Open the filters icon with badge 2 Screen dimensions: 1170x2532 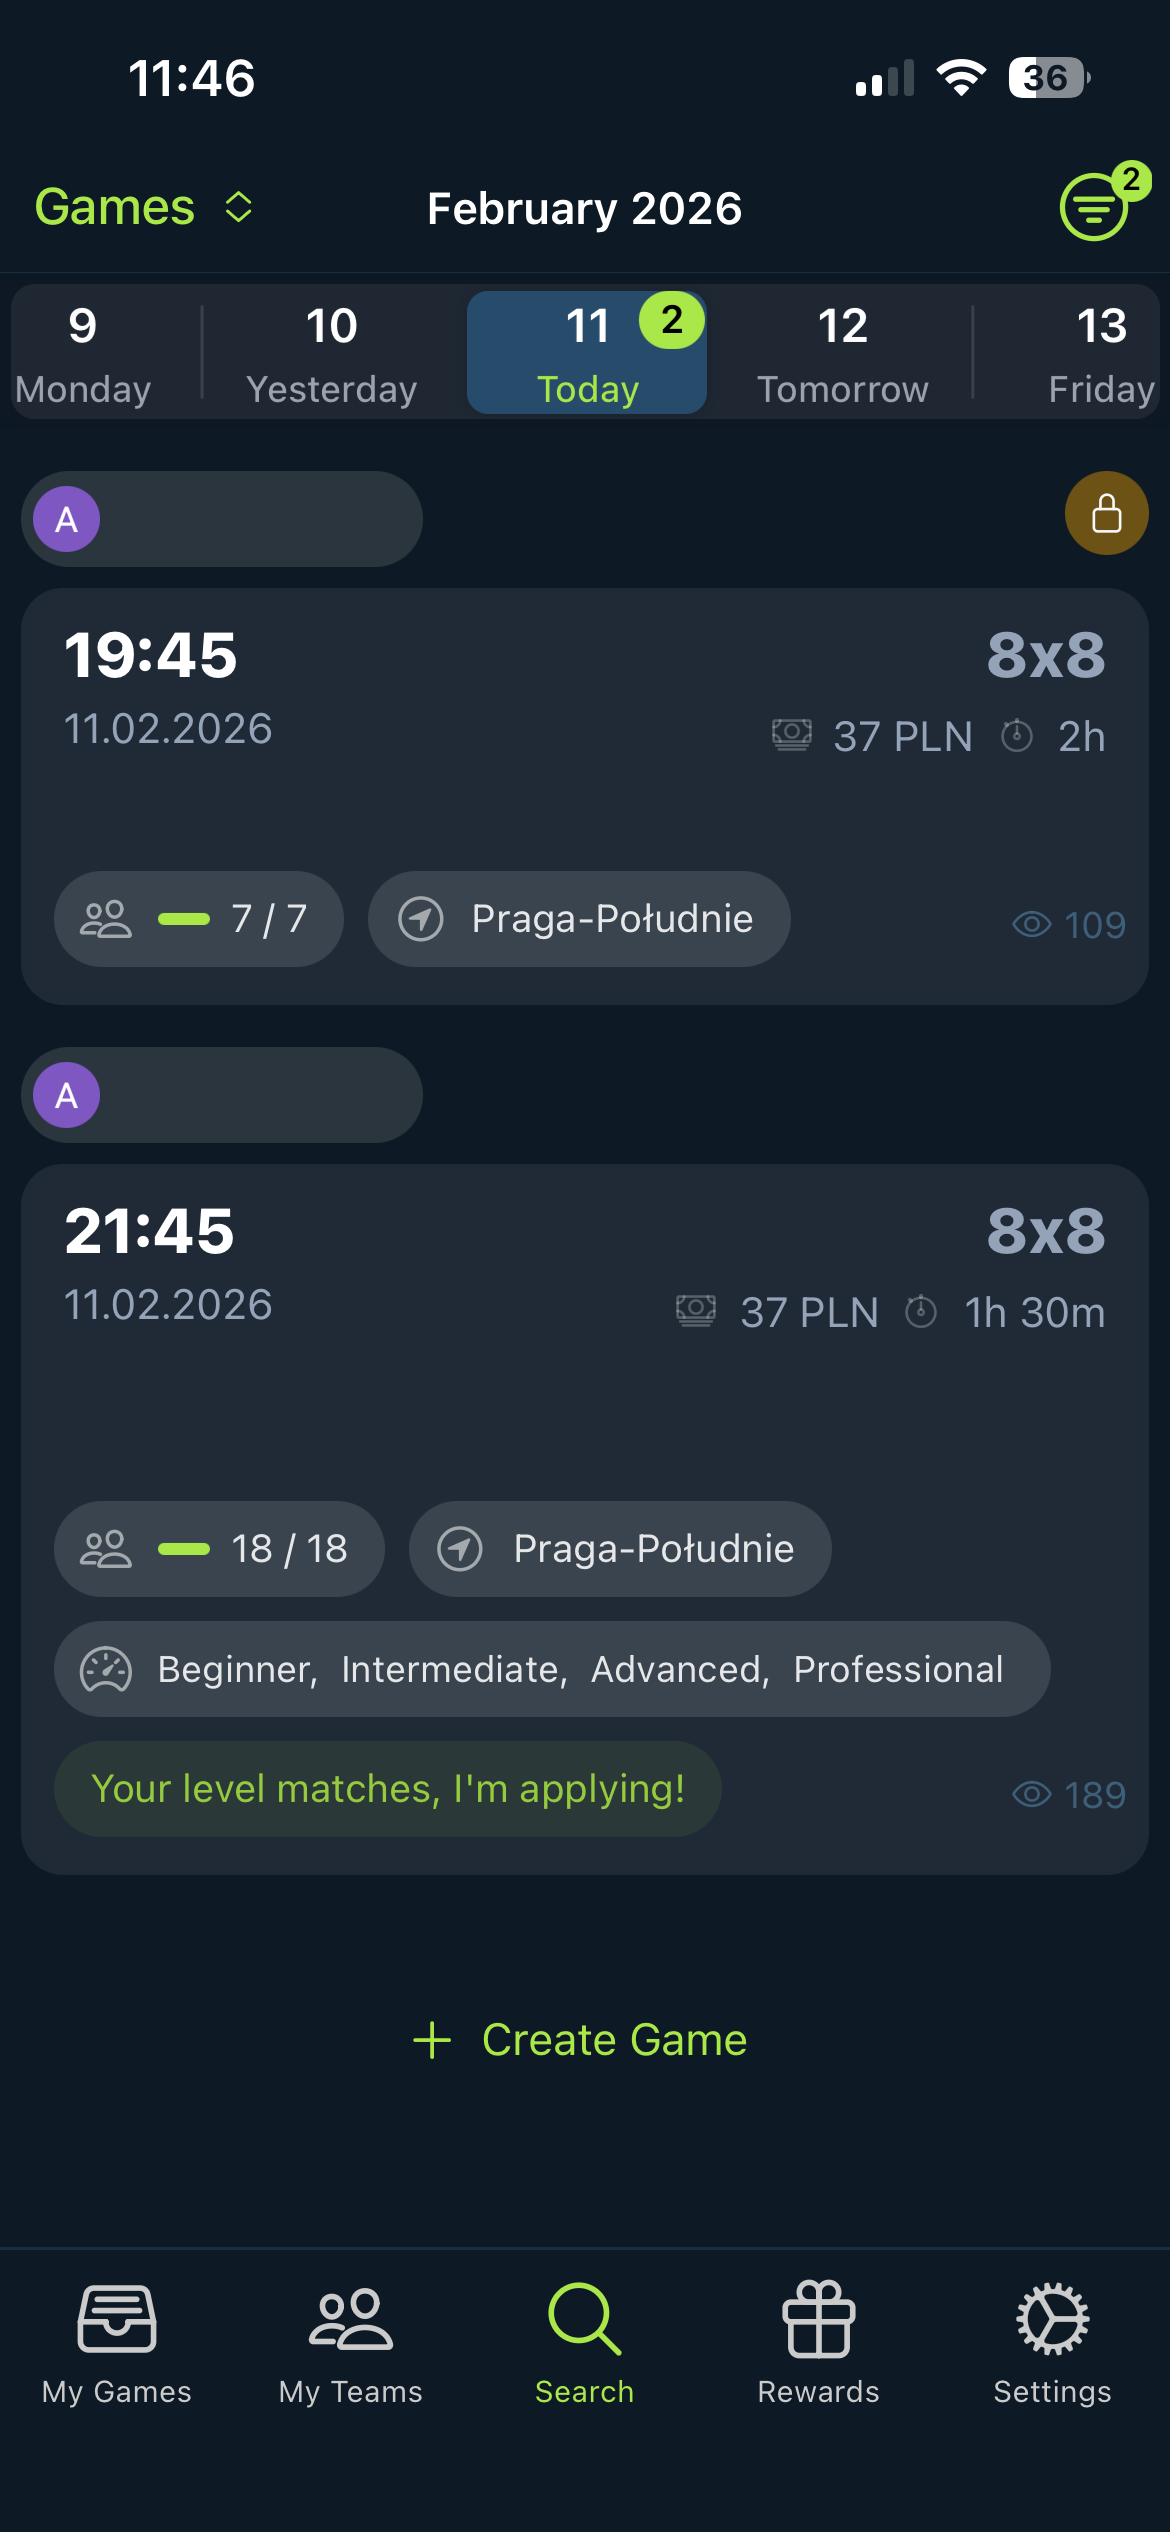coord(1093,207)
